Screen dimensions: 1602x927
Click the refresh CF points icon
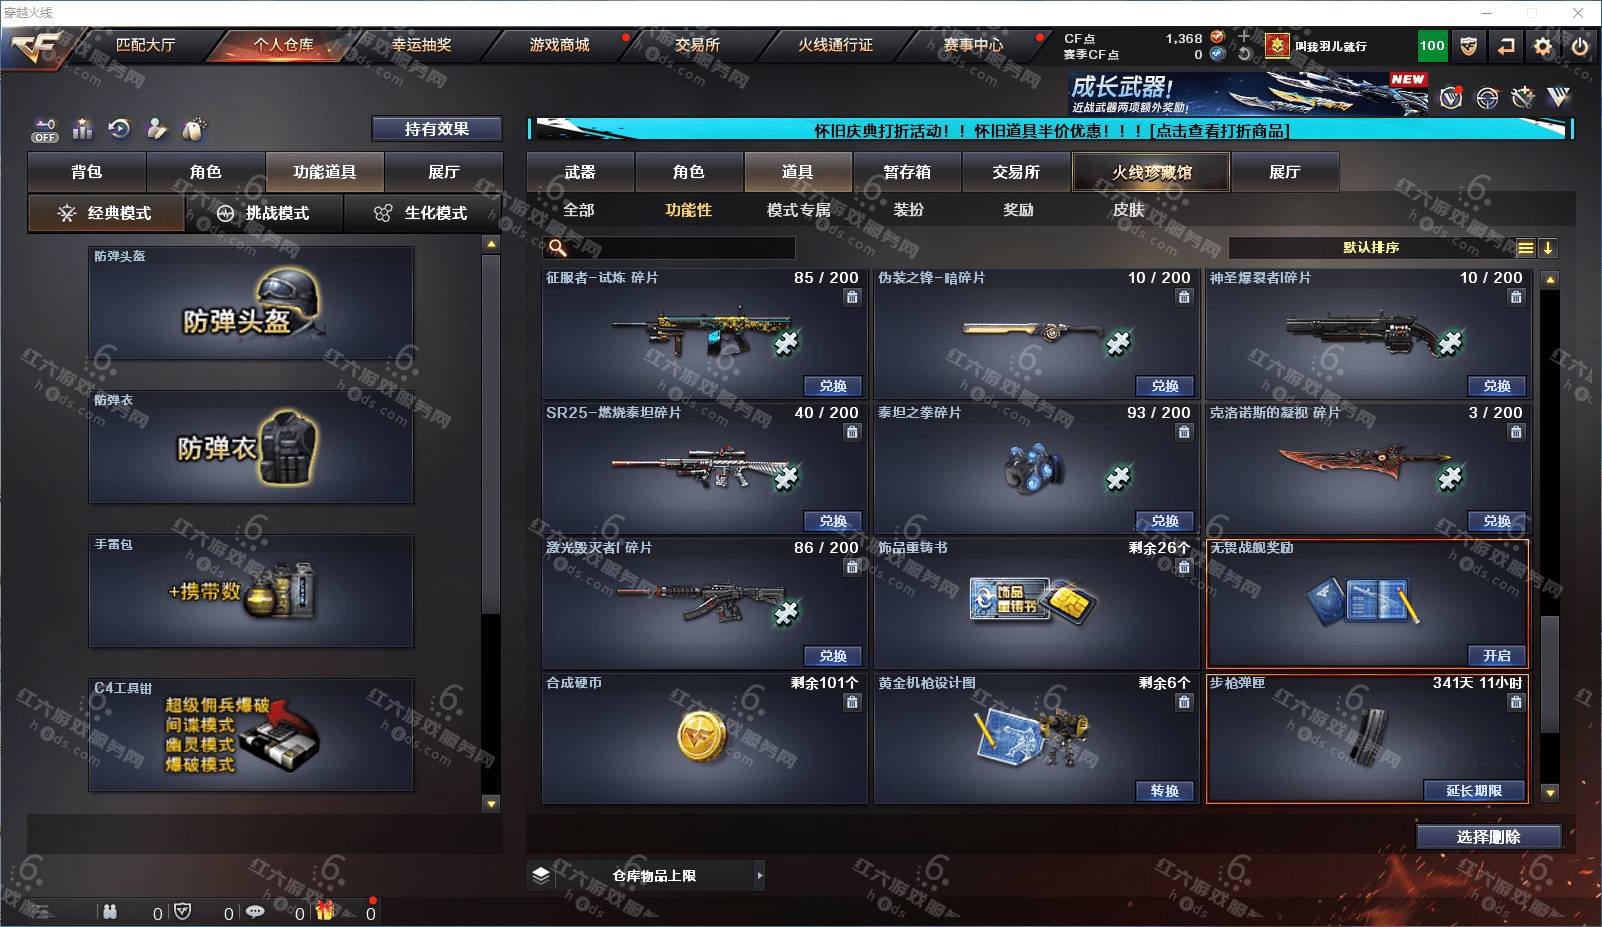pos(1244,54)
